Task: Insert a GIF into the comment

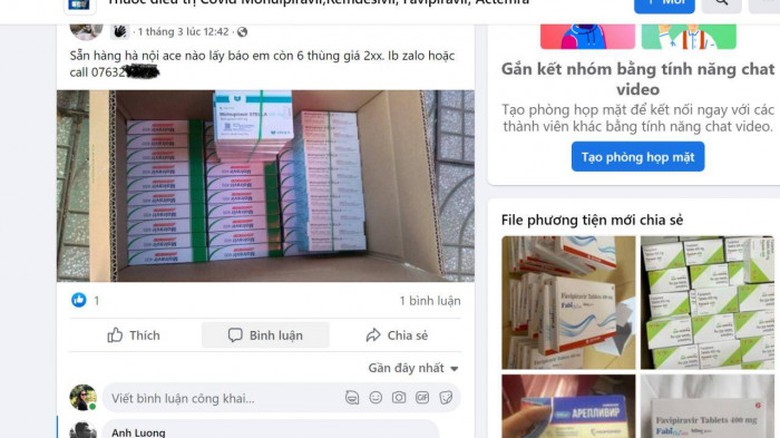Action: 422,397
